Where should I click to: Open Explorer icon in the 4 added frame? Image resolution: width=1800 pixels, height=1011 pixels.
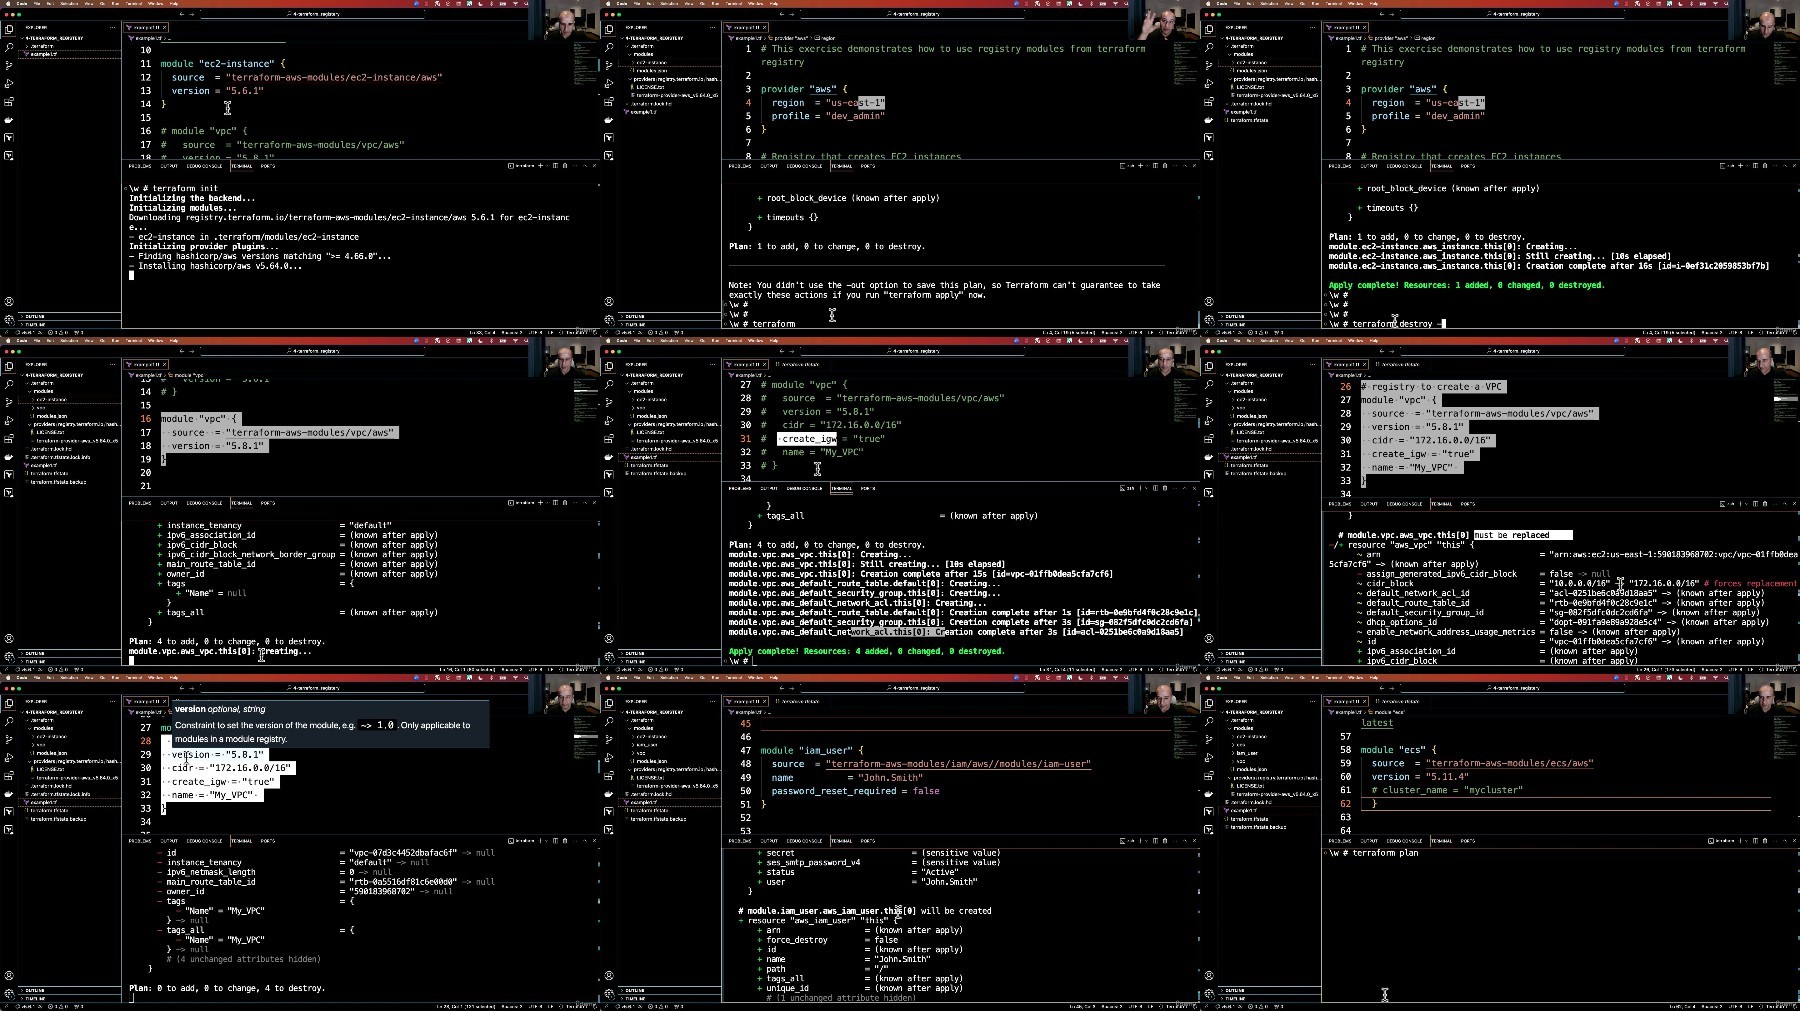click(609, 366)
